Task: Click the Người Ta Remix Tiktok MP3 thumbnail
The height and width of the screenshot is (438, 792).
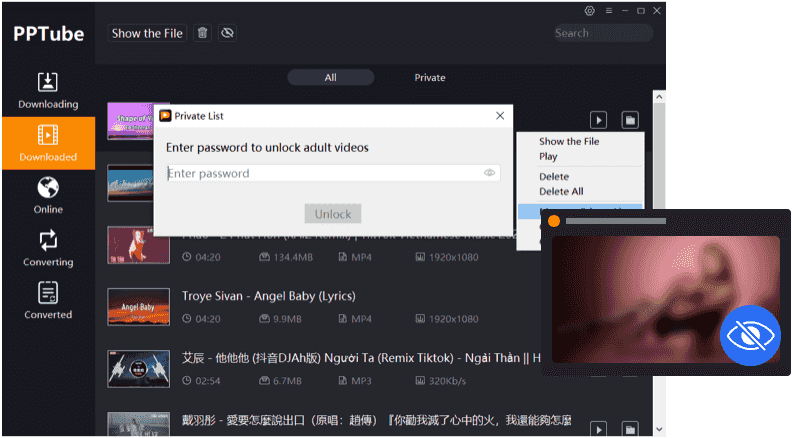Action: (x=138, y=369)
